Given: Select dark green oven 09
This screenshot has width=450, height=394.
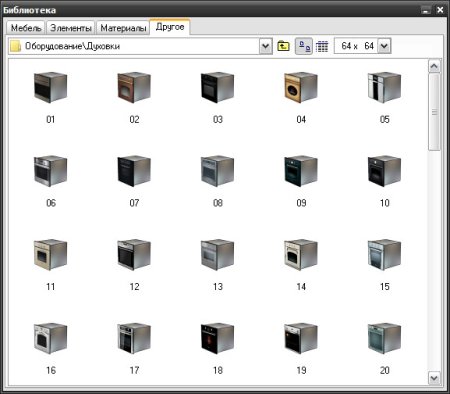Looking at the screenshot, I should tap(301, 171).
